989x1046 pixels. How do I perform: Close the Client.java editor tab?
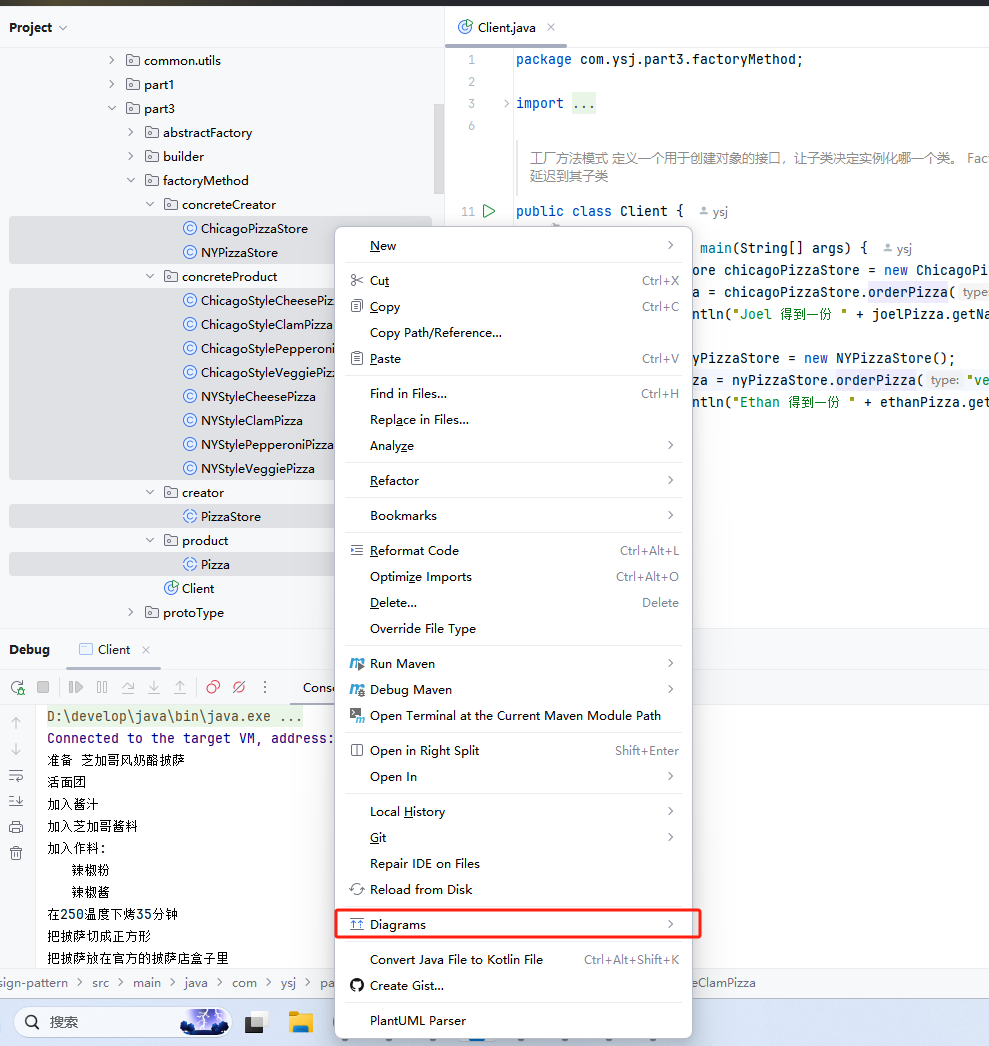coord(551,28)
